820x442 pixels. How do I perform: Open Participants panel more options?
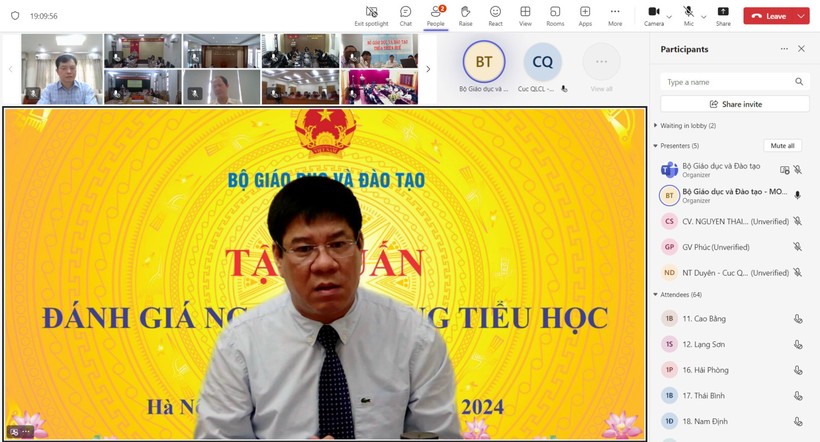784,49
